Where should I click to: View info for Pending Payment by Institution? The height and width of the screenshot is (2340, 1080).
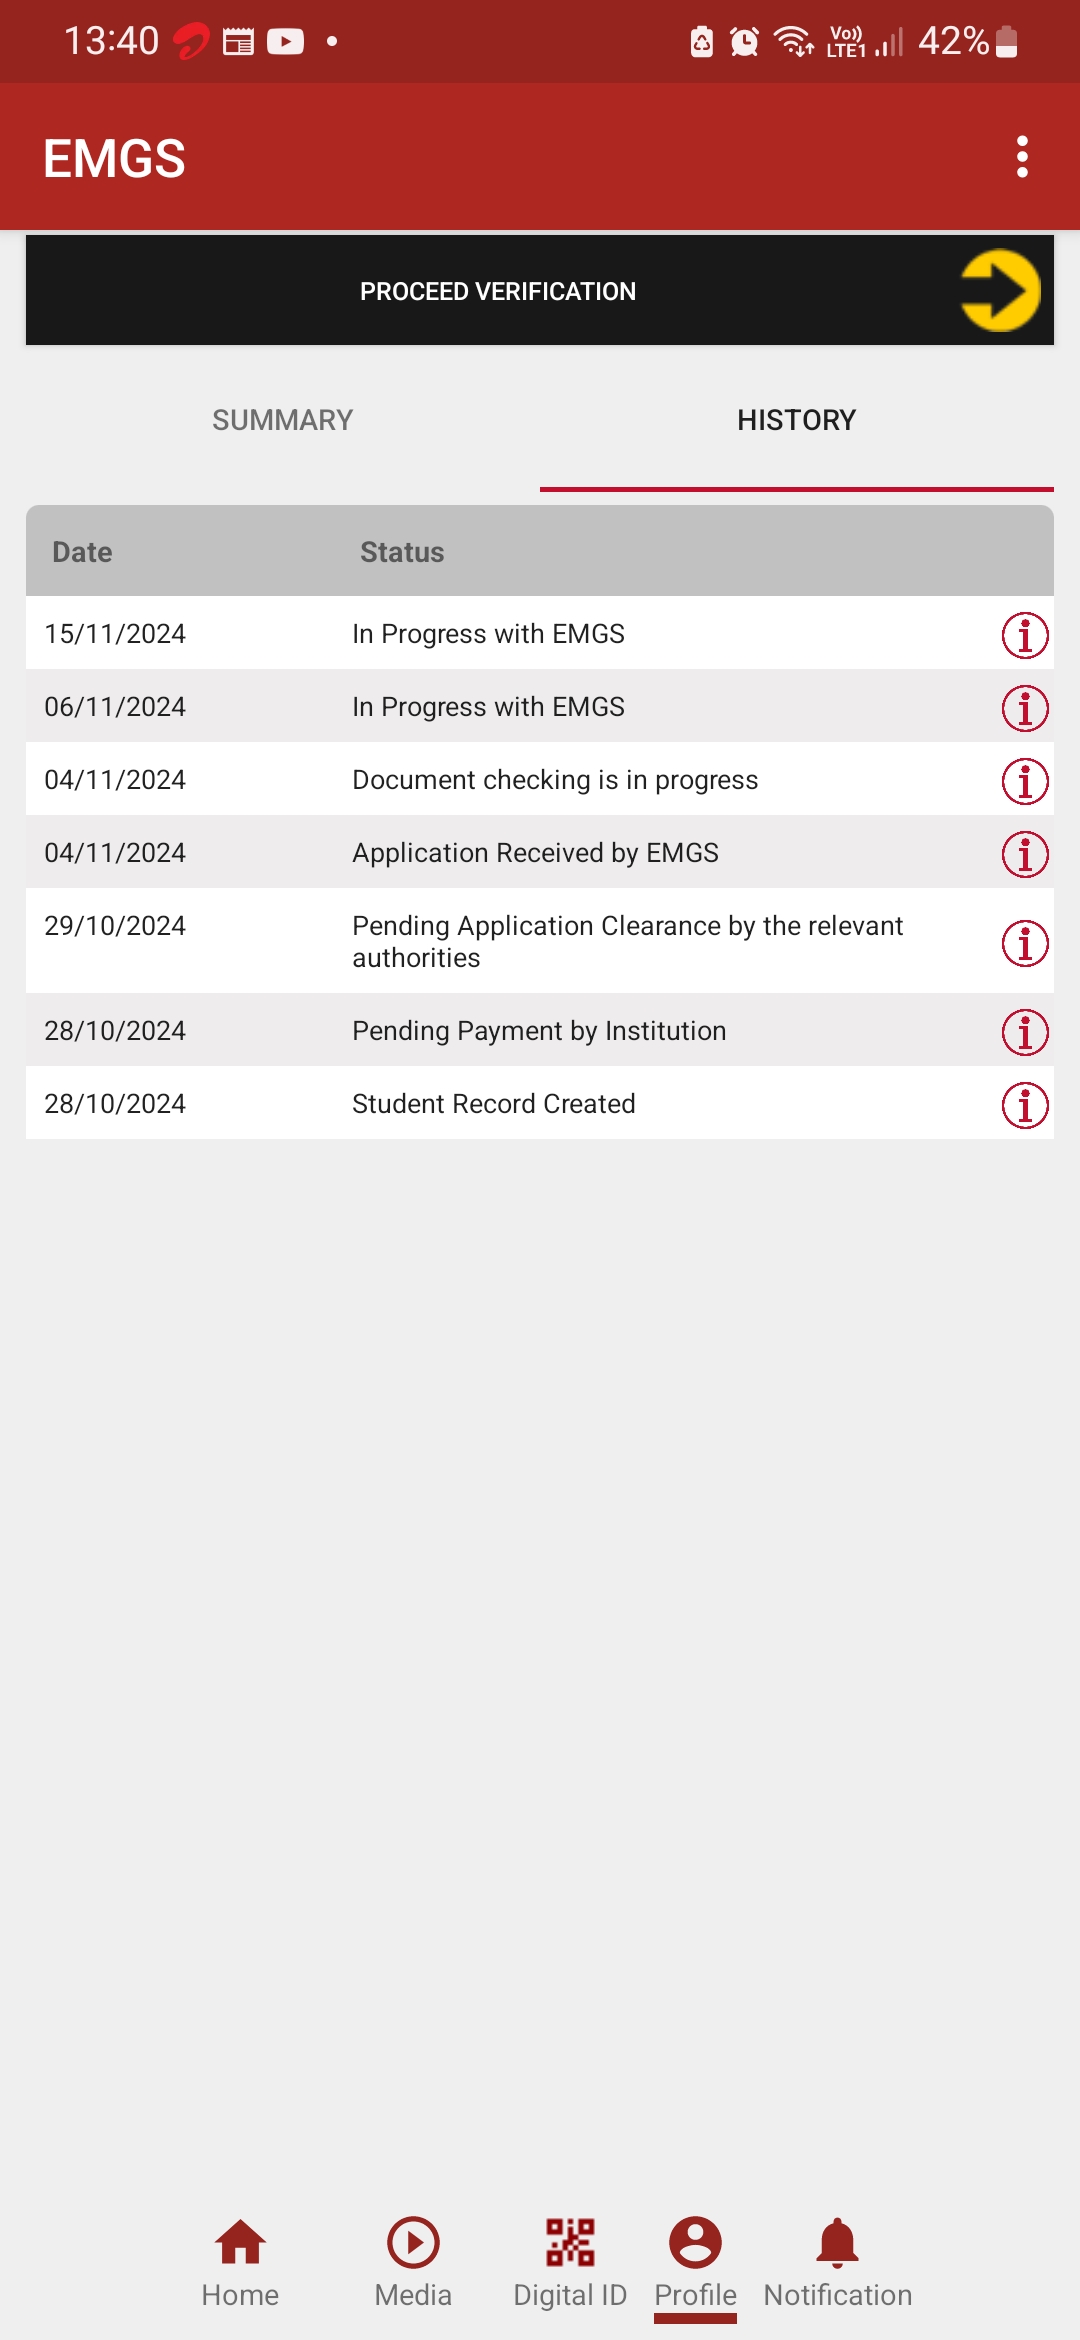(x=1025, y=1032)
